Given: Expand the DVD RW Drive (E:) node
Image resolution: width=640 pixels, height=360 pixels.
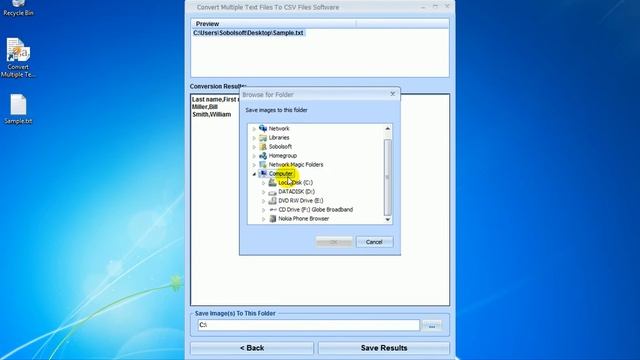Looking at the screenshot, I should 263,201.
